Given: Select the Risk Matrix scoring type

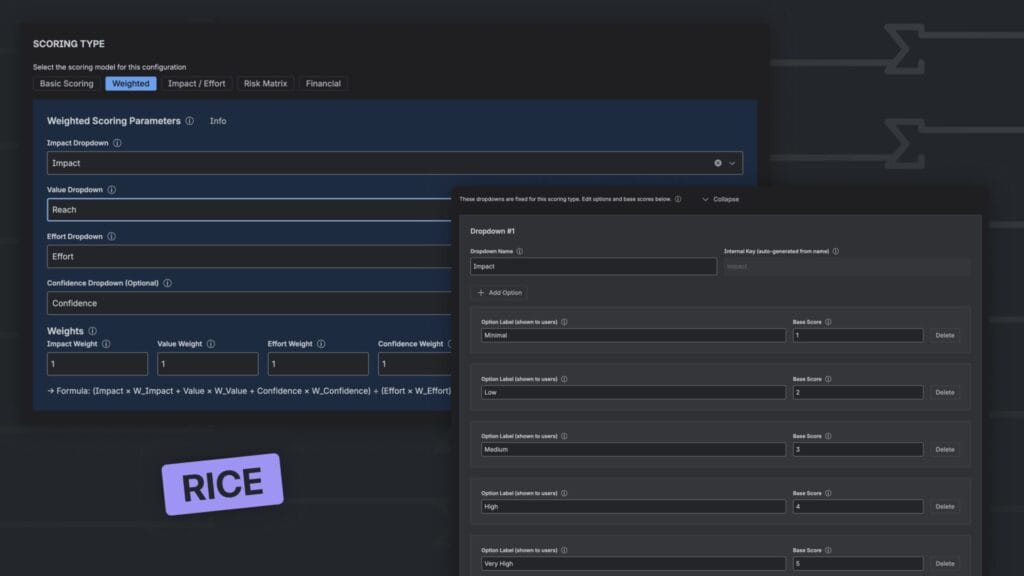Looking at the screenshot, I should (265, 84).
